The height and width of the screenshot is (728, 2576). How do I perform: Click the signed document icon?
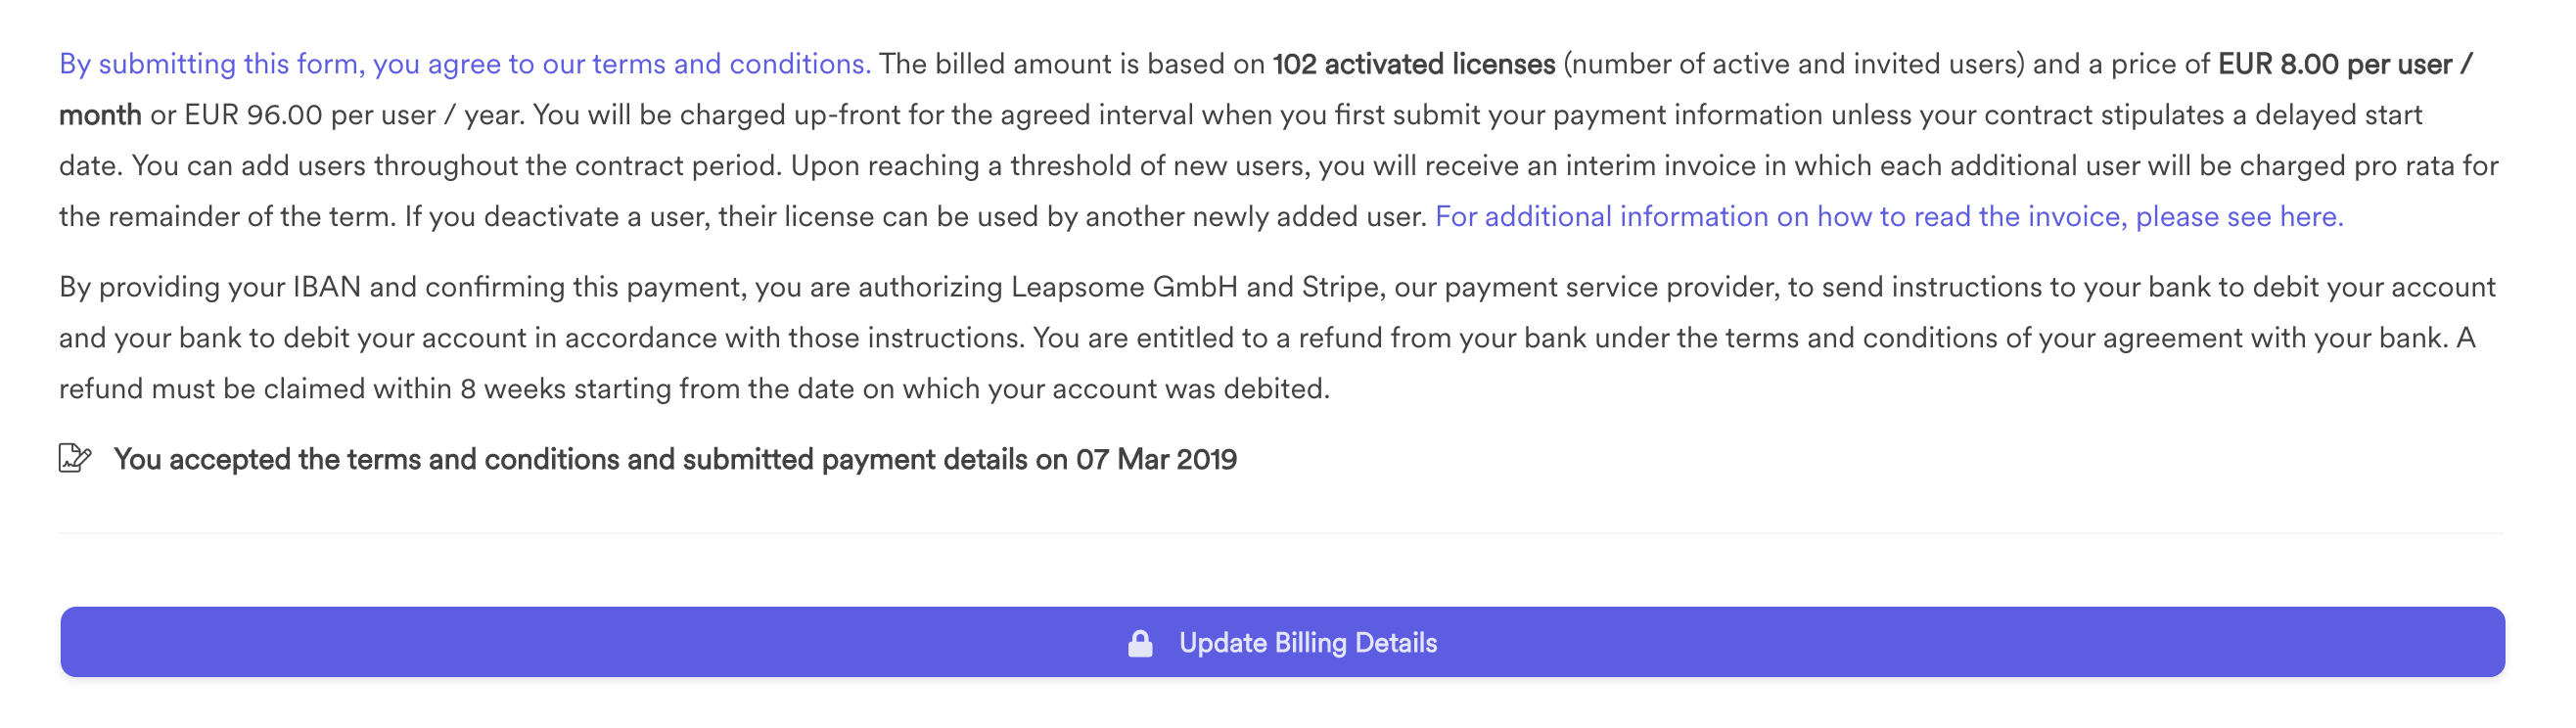coord(75,459)
